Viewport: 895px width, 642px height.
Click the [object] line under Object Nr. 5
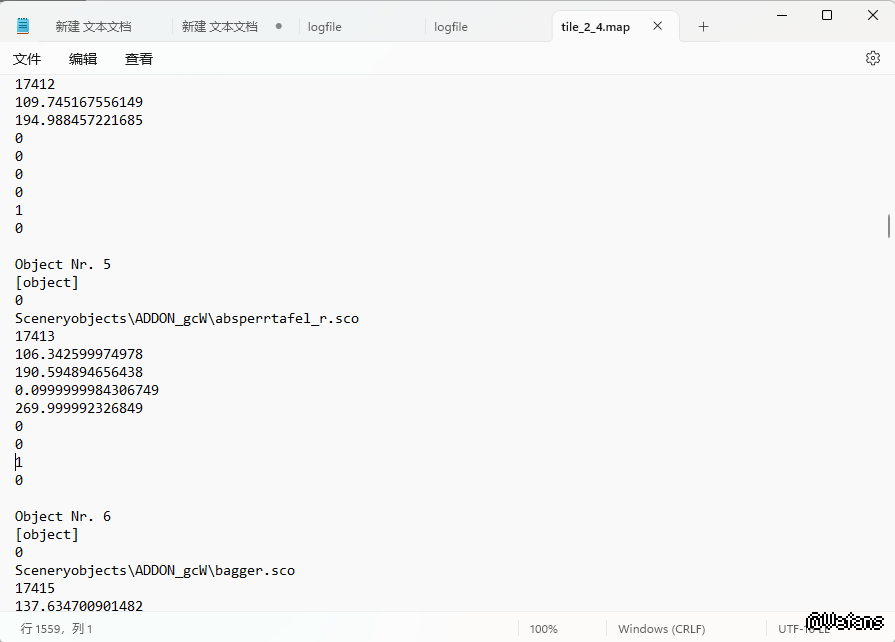click(x=47, y=282)
